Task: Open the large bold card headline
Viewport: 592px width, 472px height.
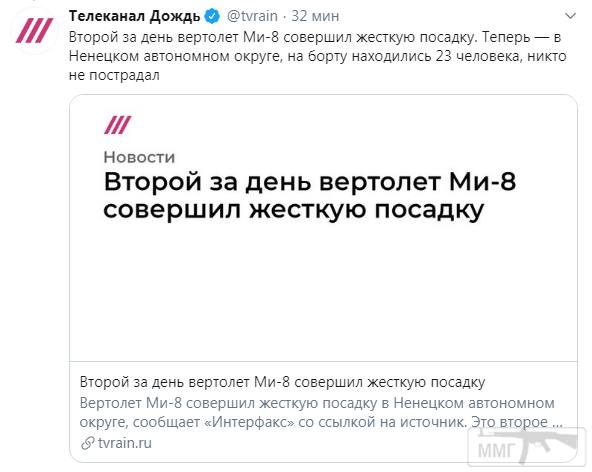Action: [310, 196]
